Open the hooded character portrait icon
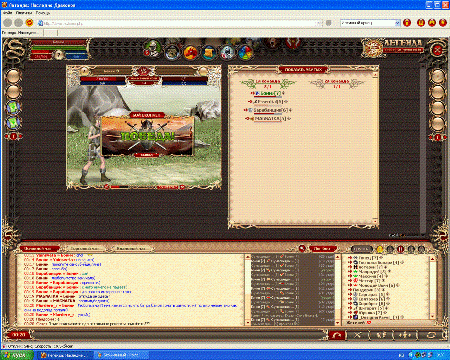The image size is (450, 360). point(172,52)
